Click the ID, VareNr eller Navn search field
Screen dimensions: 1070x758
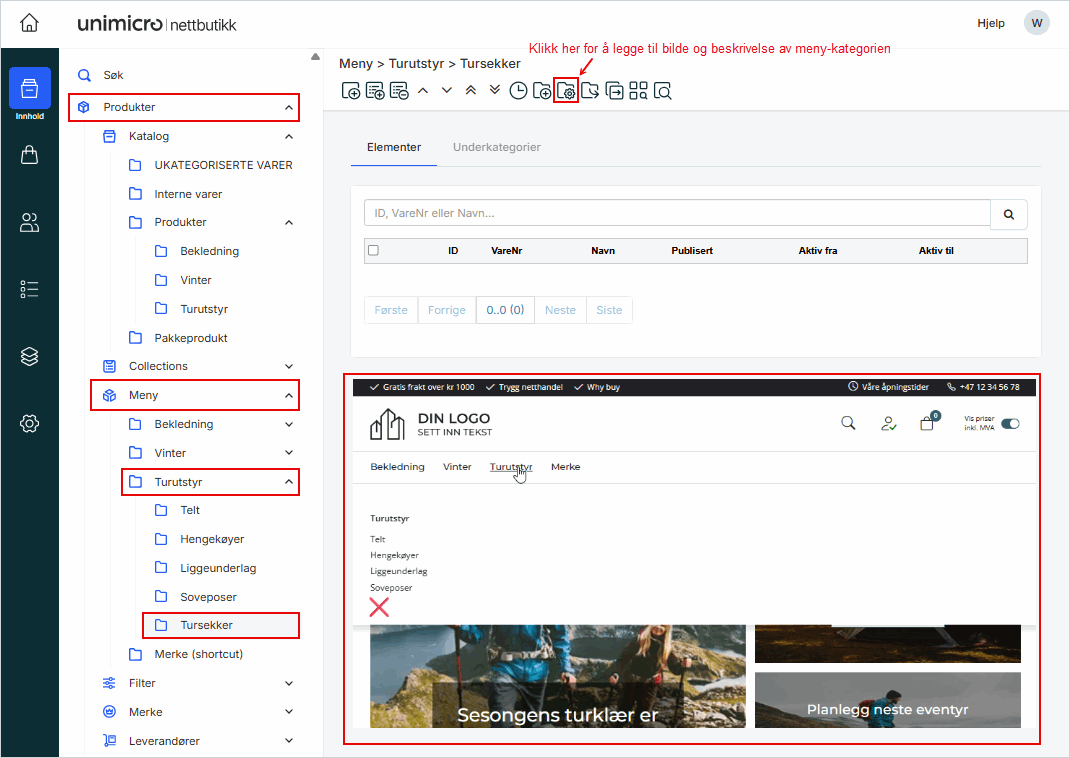pyautogui.click(x=677, y=213)
